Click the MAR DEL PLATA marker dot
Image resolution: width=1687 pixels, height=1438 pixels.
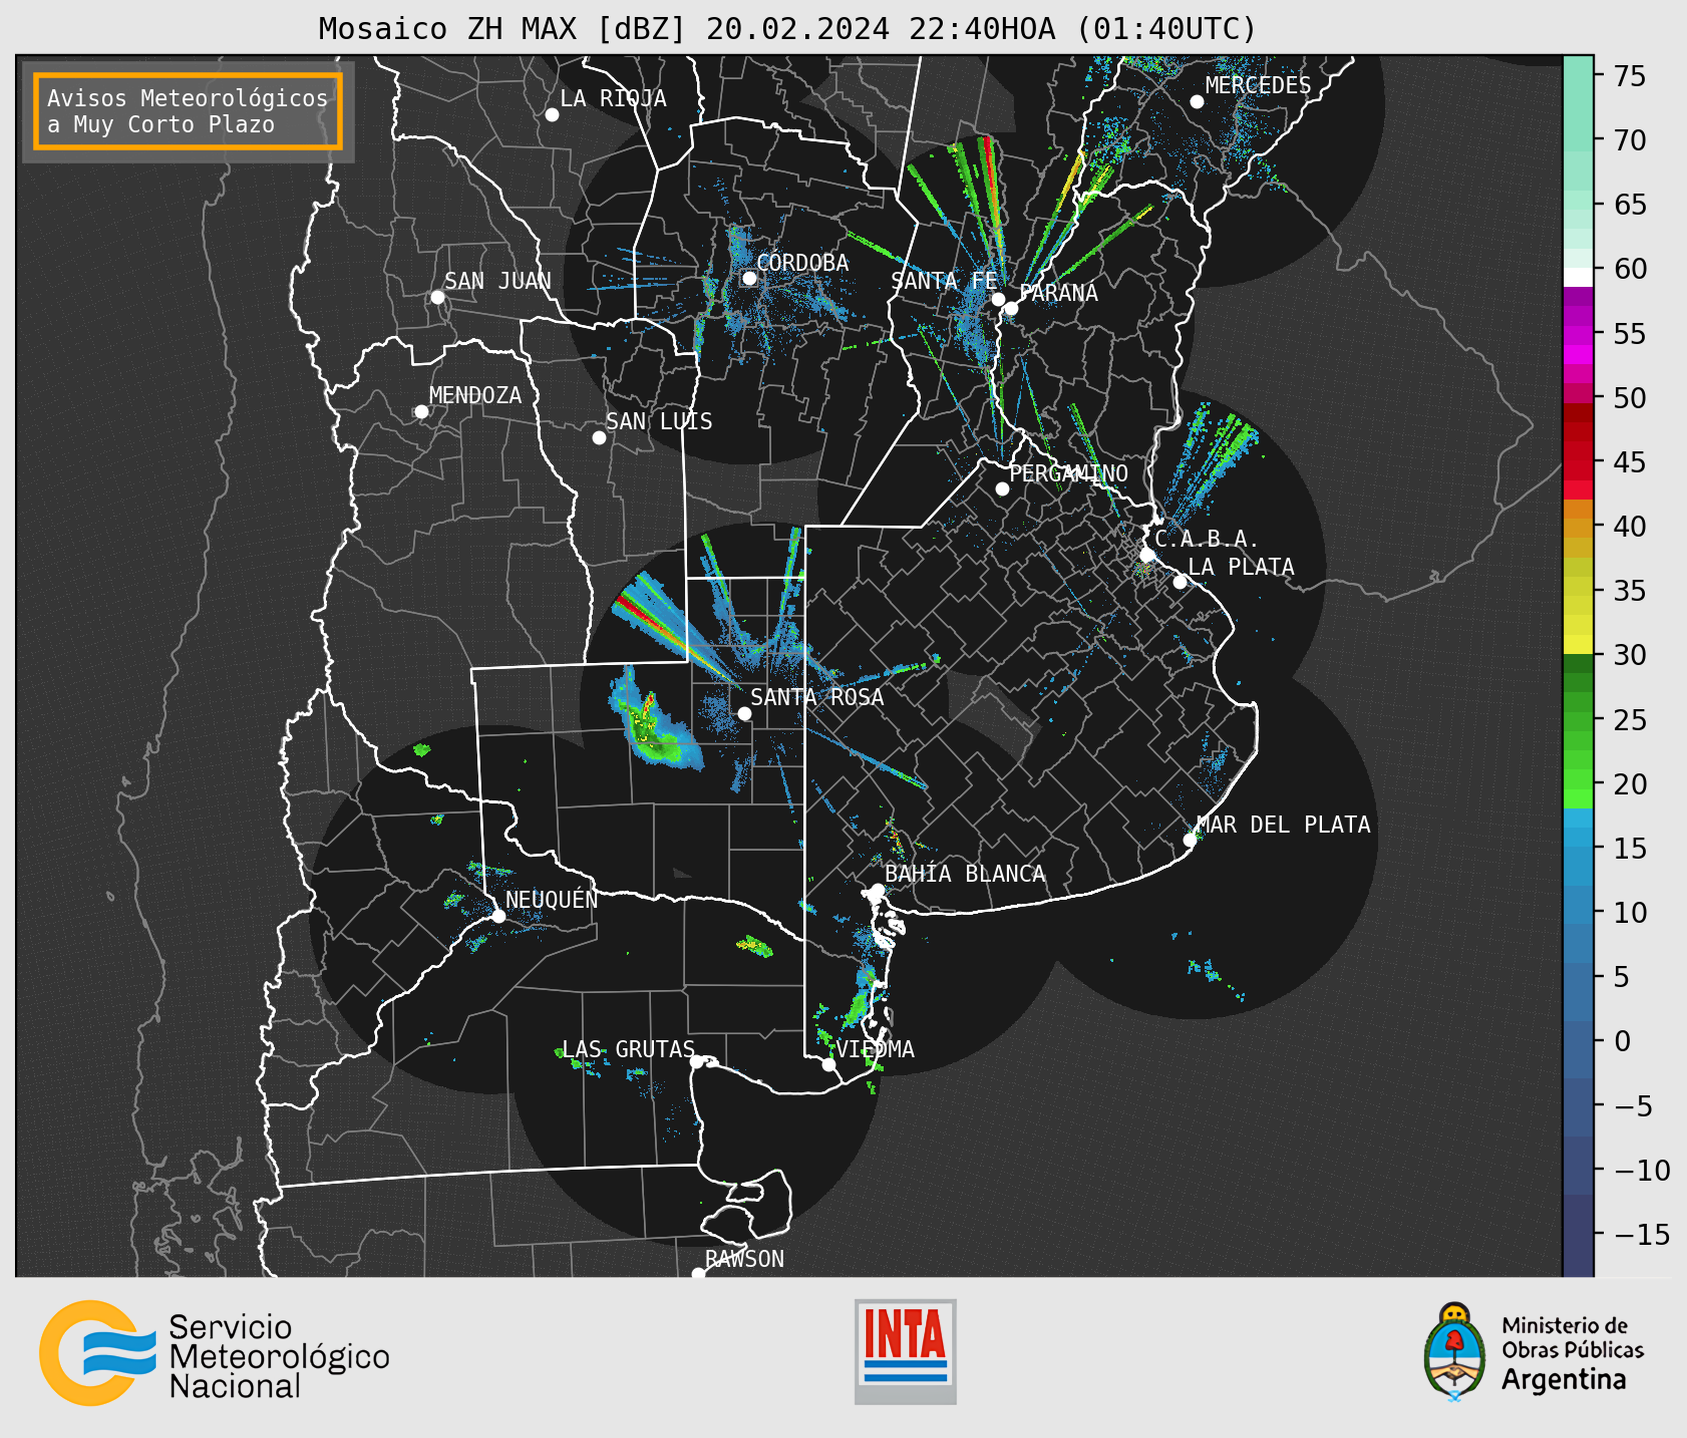coord(1190,840)
